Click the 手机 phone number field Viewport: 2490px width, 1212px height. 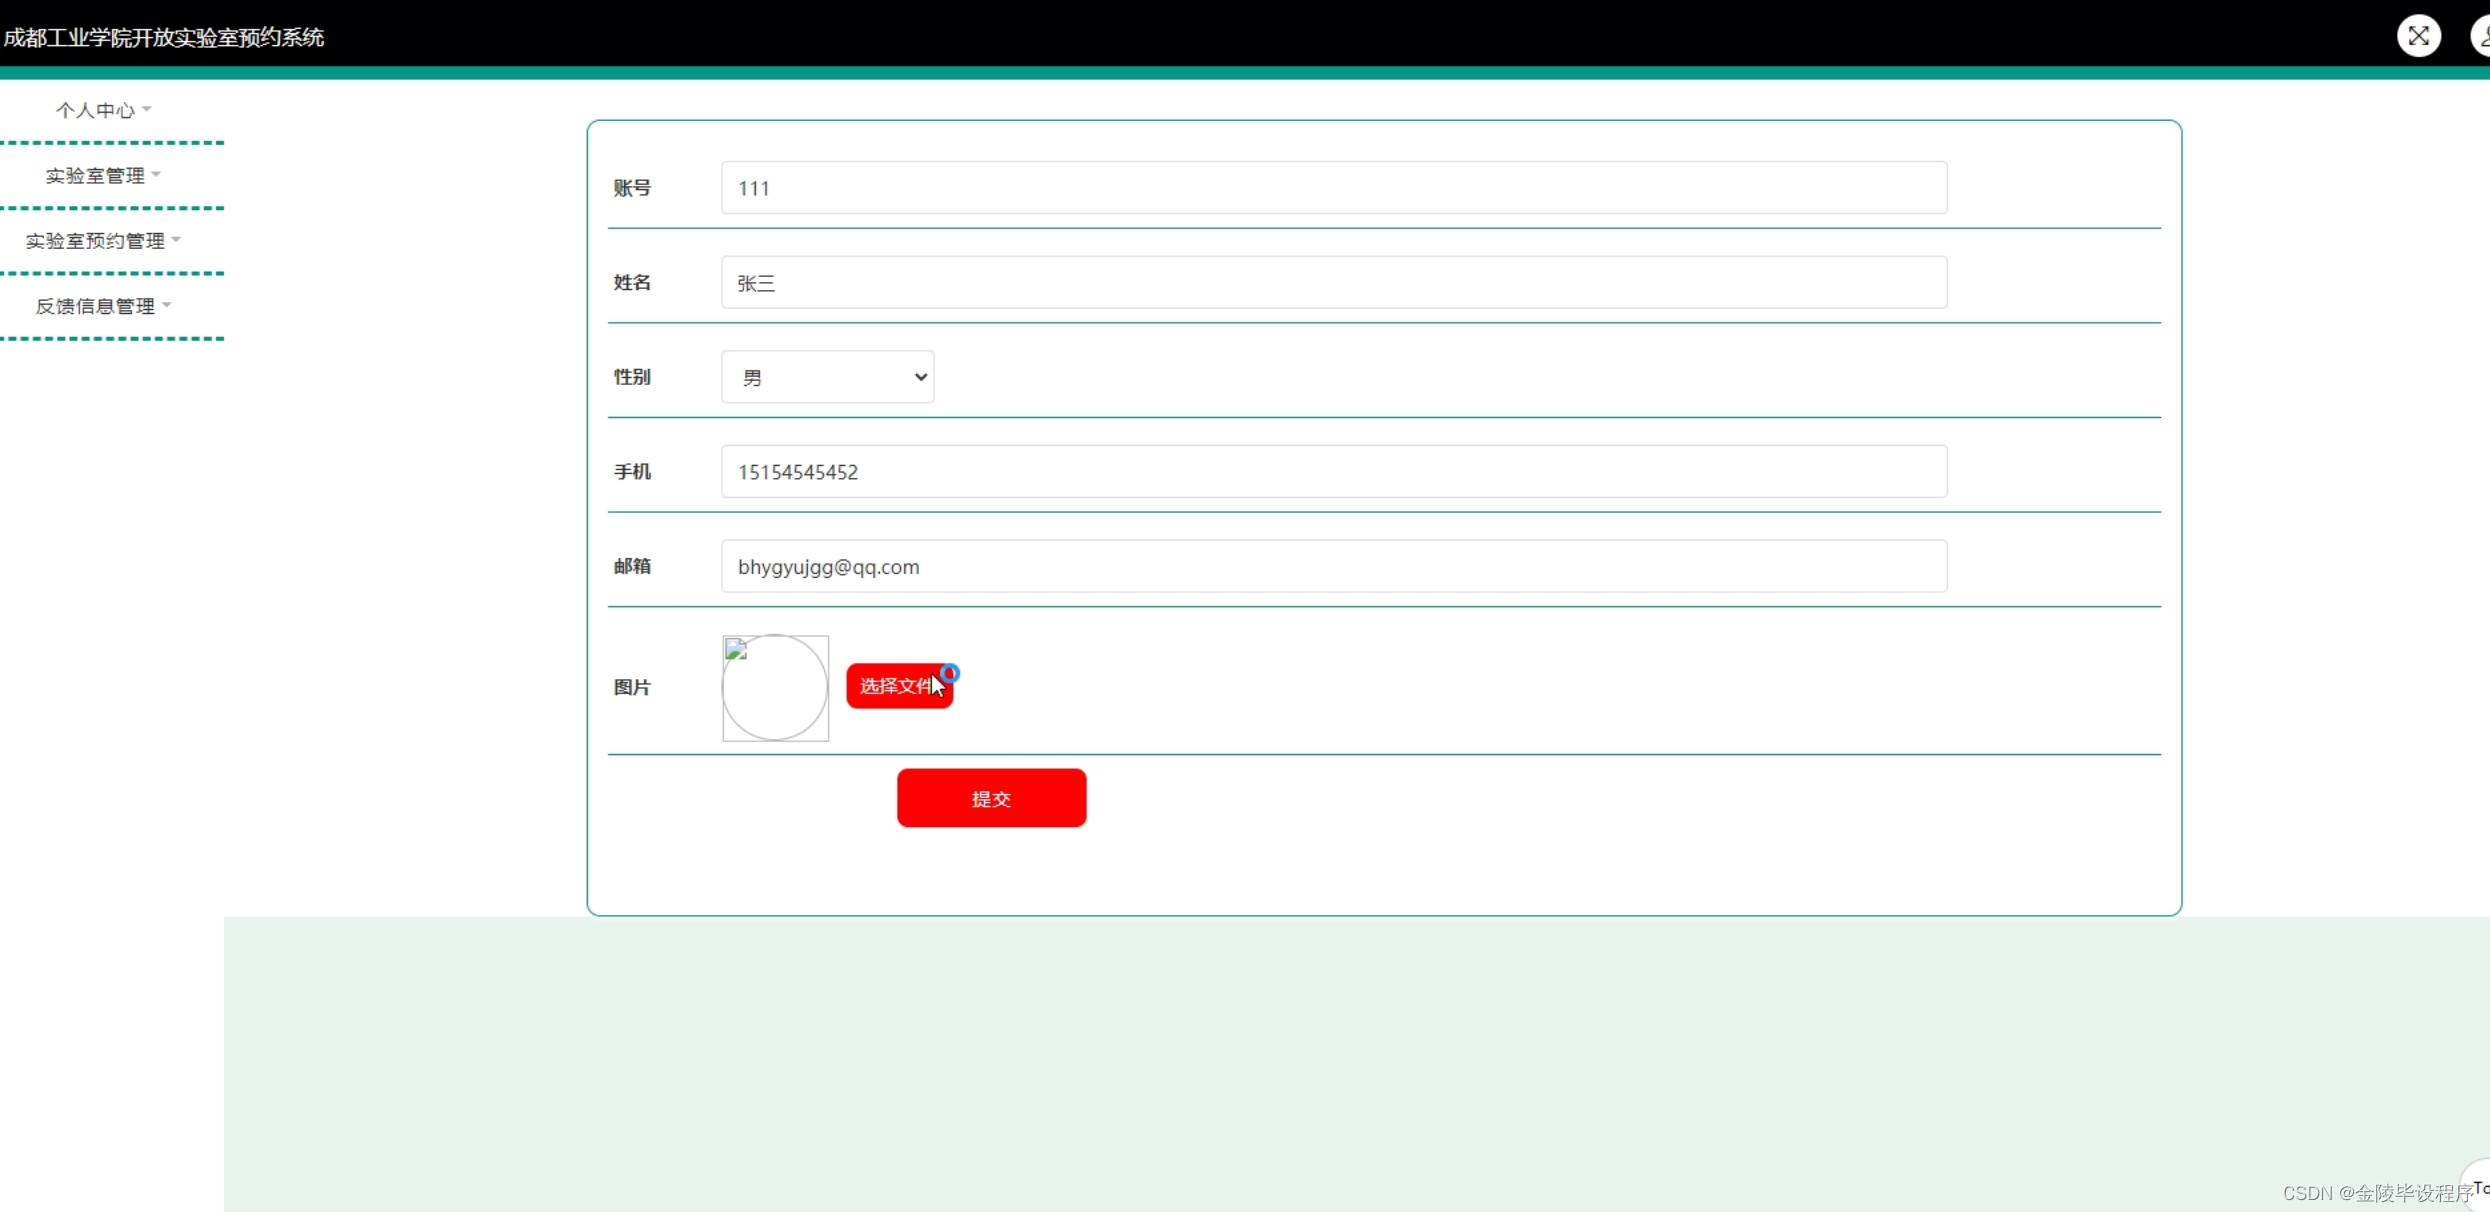pyautogui.click(x=1334, y=471)
